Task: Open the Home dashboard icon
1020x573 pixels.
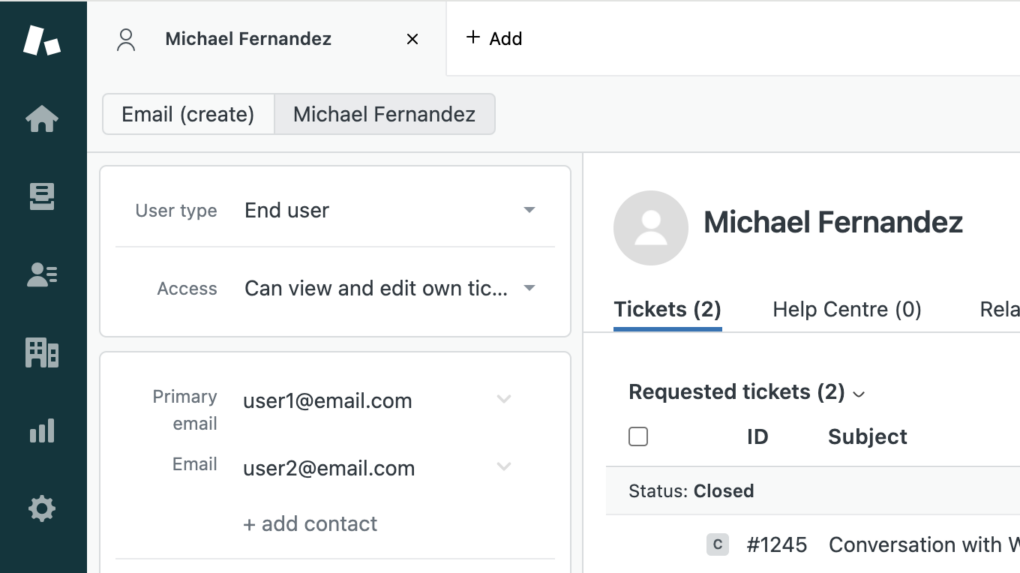Action: [42, 119]
